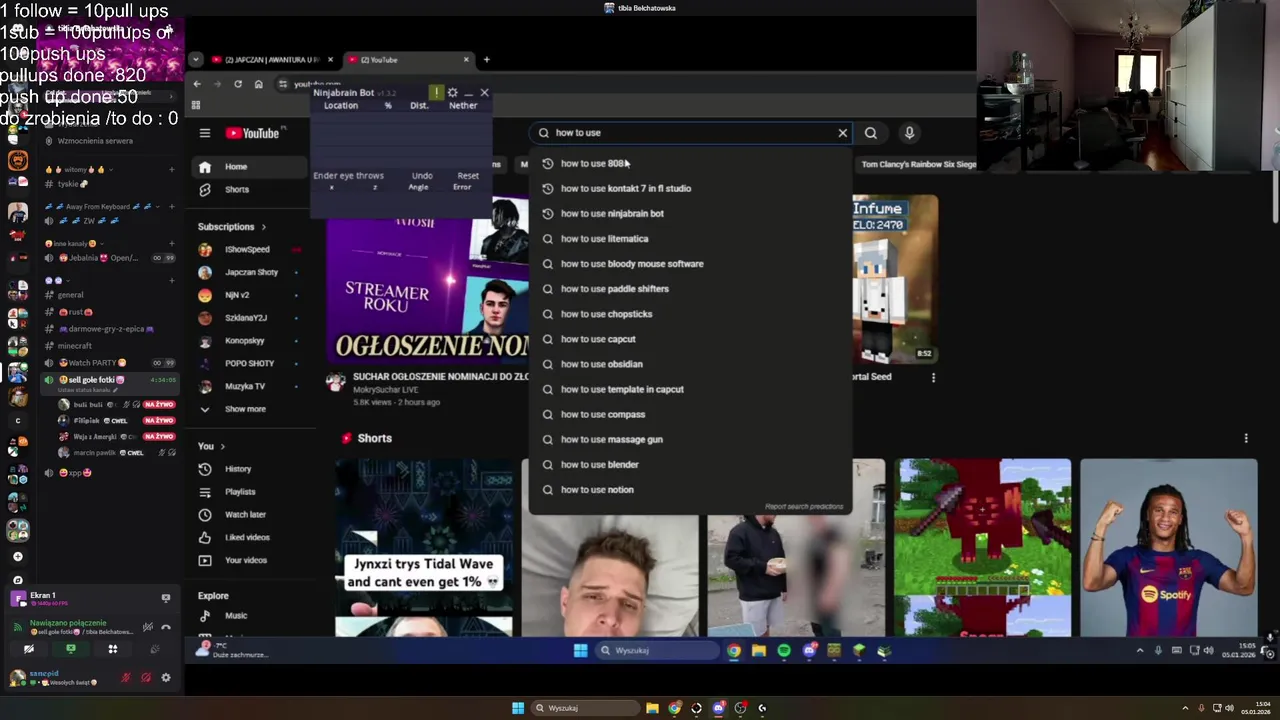1280x720 pixels.
Task: Expand the Subscriptions section chevron
Action: coord(263,227)
